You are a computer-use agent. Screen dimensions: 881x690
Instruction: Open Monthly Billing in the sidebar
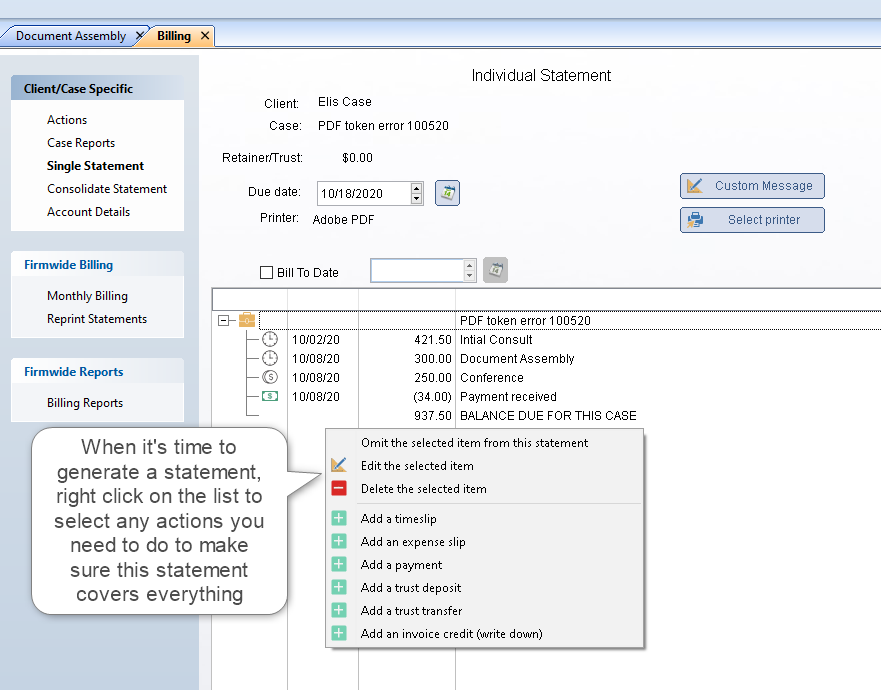(87, 296)
